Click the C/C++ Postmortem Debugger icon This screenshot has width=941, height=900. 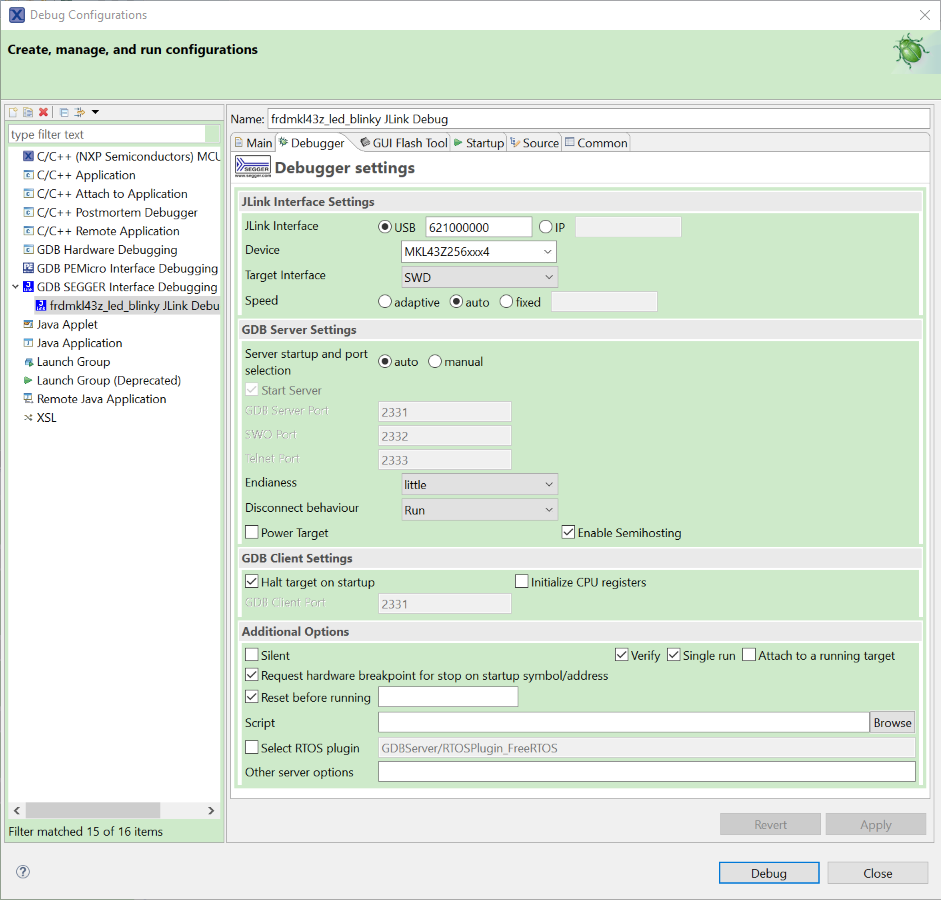tap(28, 212)
